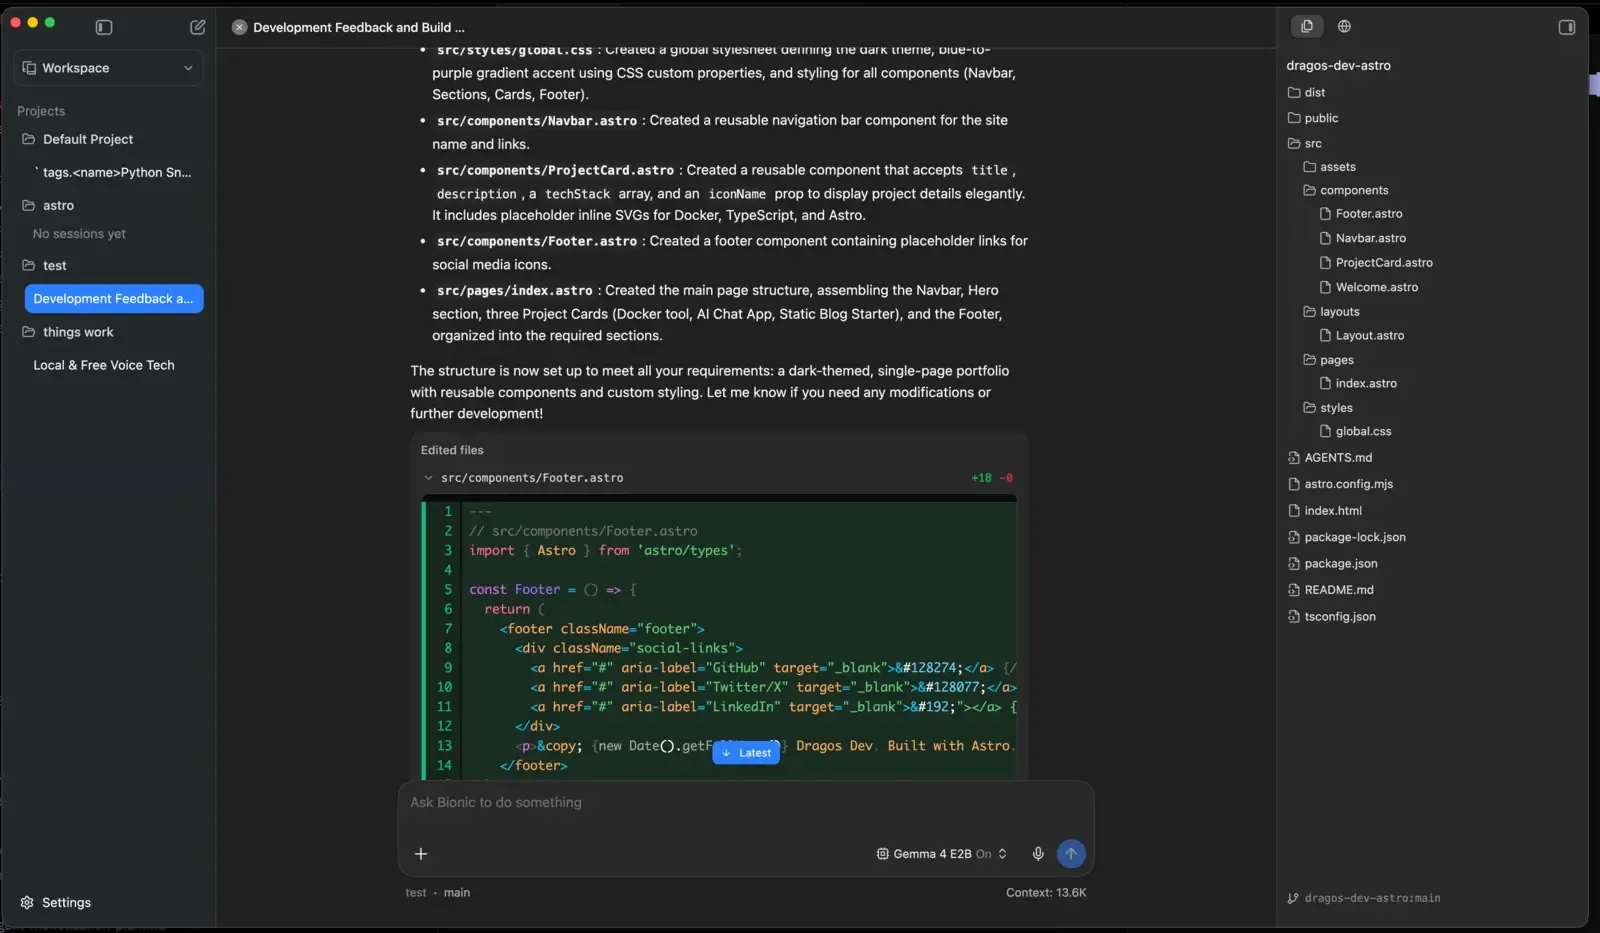The image size is (1600, 933).
Task: Open README.md file
Action: (1331, 590)
